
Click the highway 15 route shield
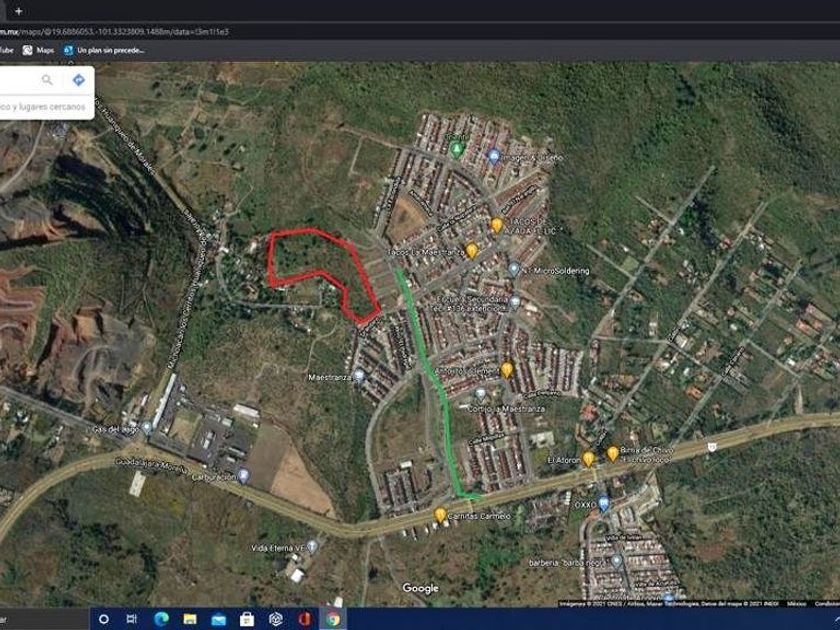point(711,447)
